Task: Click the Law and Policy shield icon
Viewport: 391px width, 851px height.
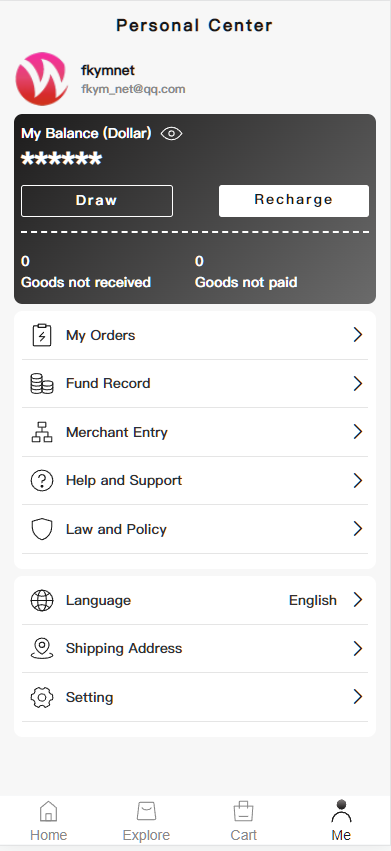Action: [x=42, y=529]
